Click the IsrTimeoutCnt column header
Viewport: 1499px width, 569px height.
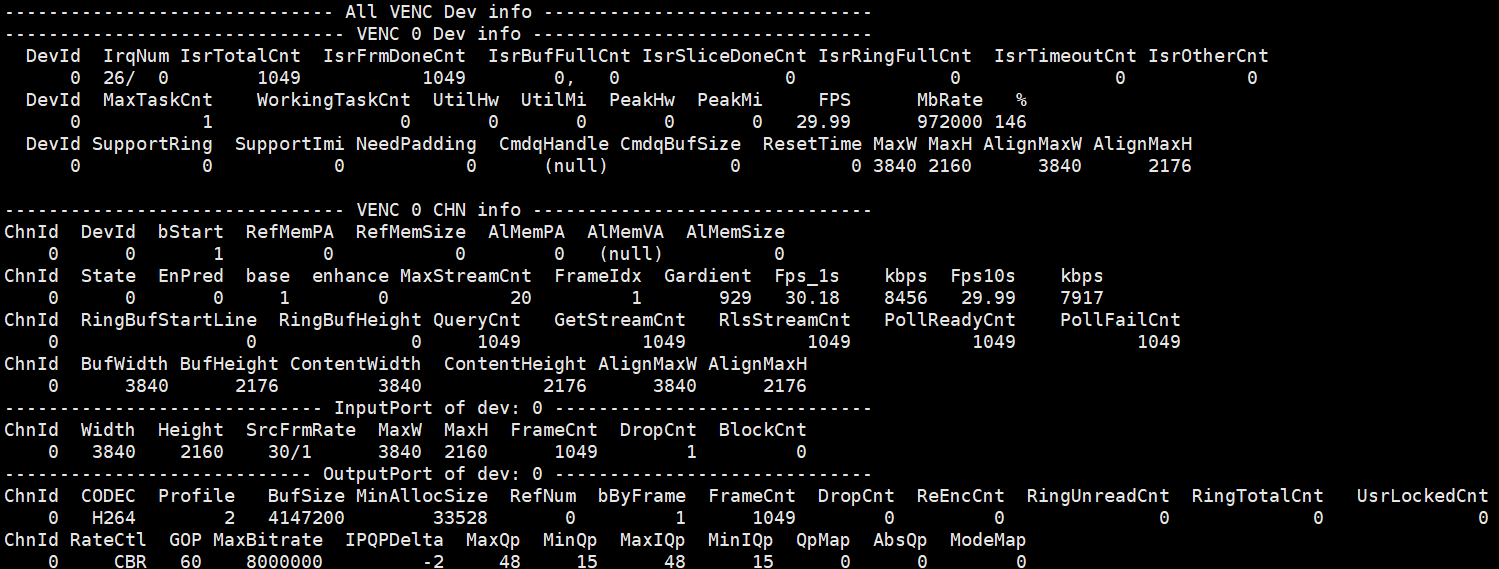pos(1065,56)
